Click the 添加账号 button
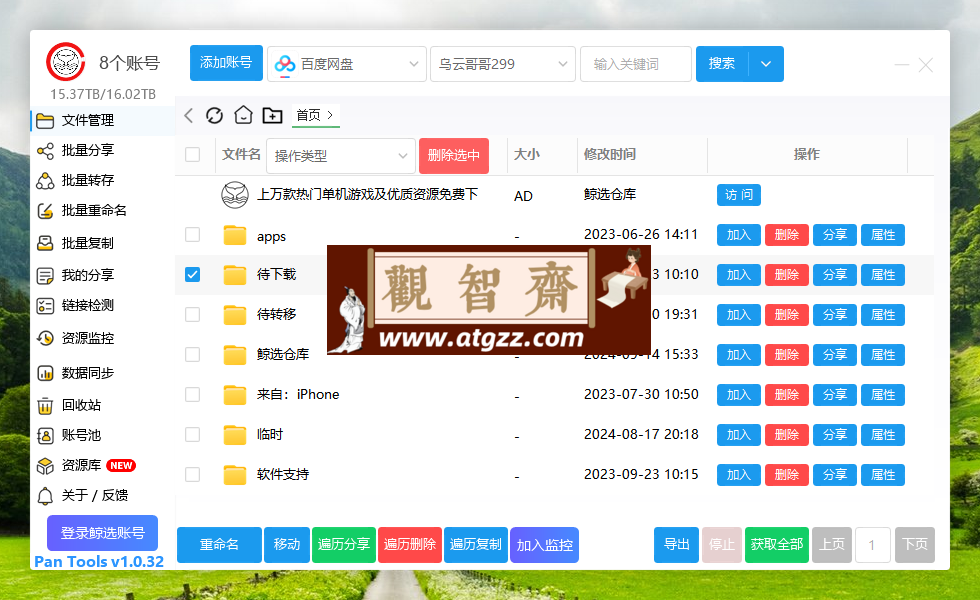The image size is (980, 600). pos(226,63)
